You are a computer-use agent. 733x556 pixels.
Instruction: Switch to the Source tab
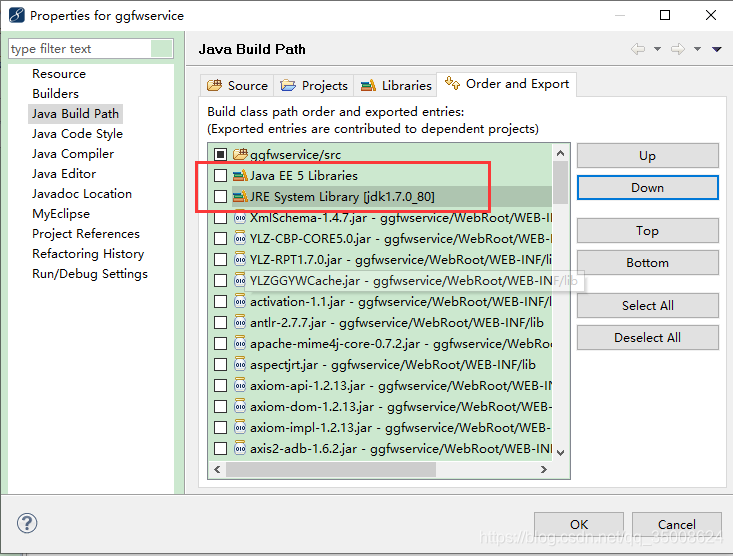point(237,86)
